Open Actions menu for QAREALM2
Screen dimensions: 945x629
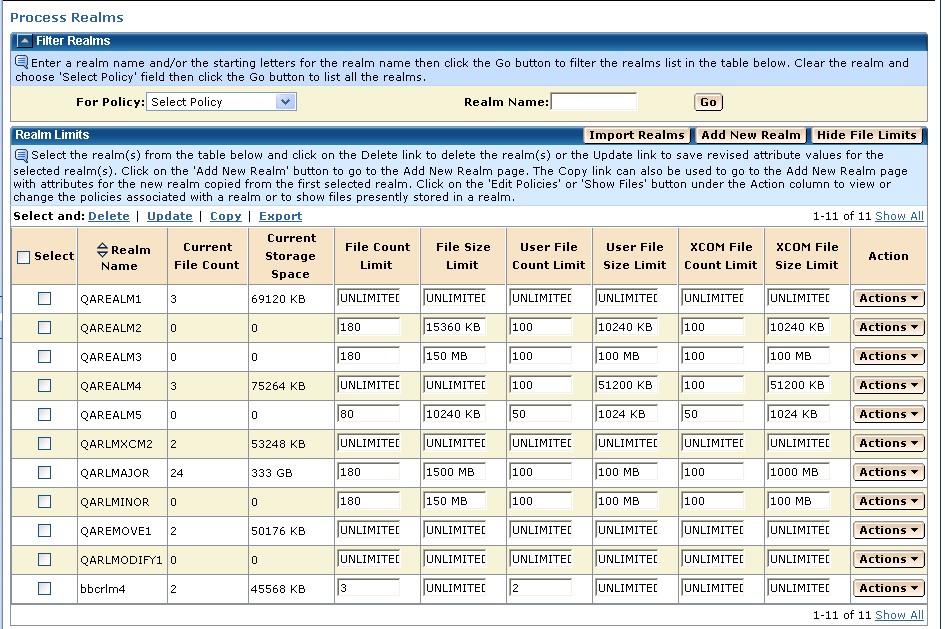coord(888,327)
